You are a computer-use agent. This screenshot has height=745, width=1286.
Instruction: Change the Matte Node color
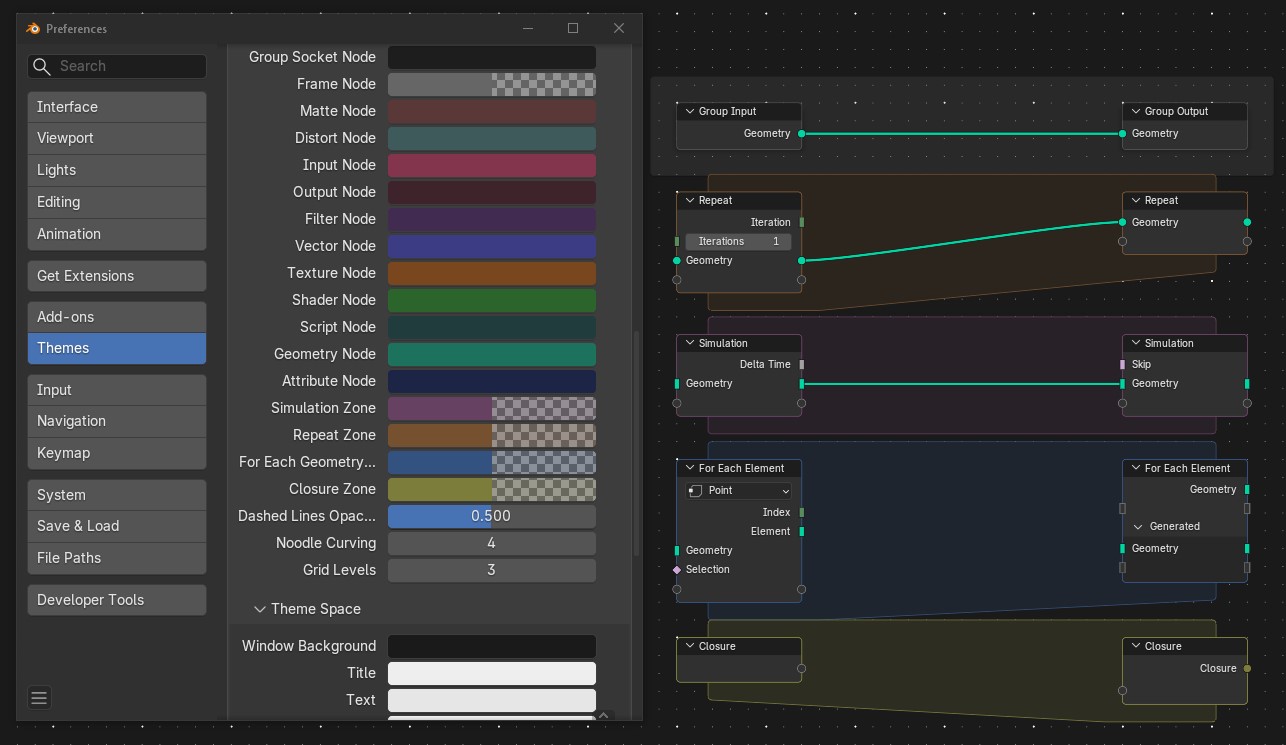[x=492, y=111]
